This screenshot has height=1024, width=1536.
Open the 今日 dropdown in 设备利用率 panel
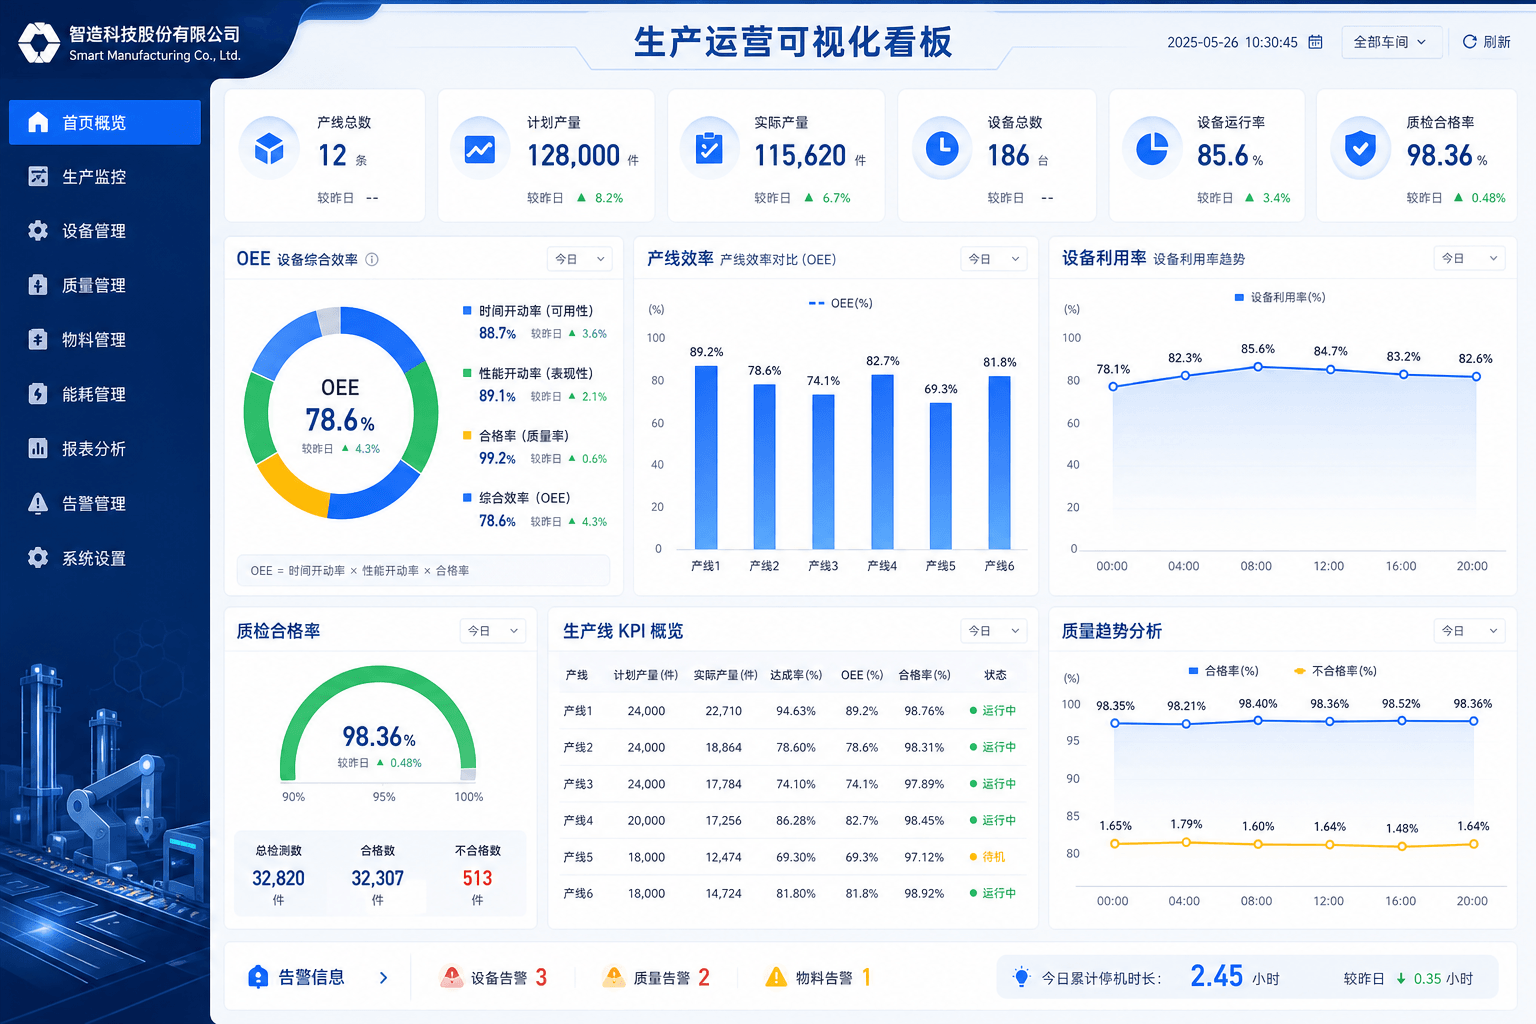[x=1470, y=258]
